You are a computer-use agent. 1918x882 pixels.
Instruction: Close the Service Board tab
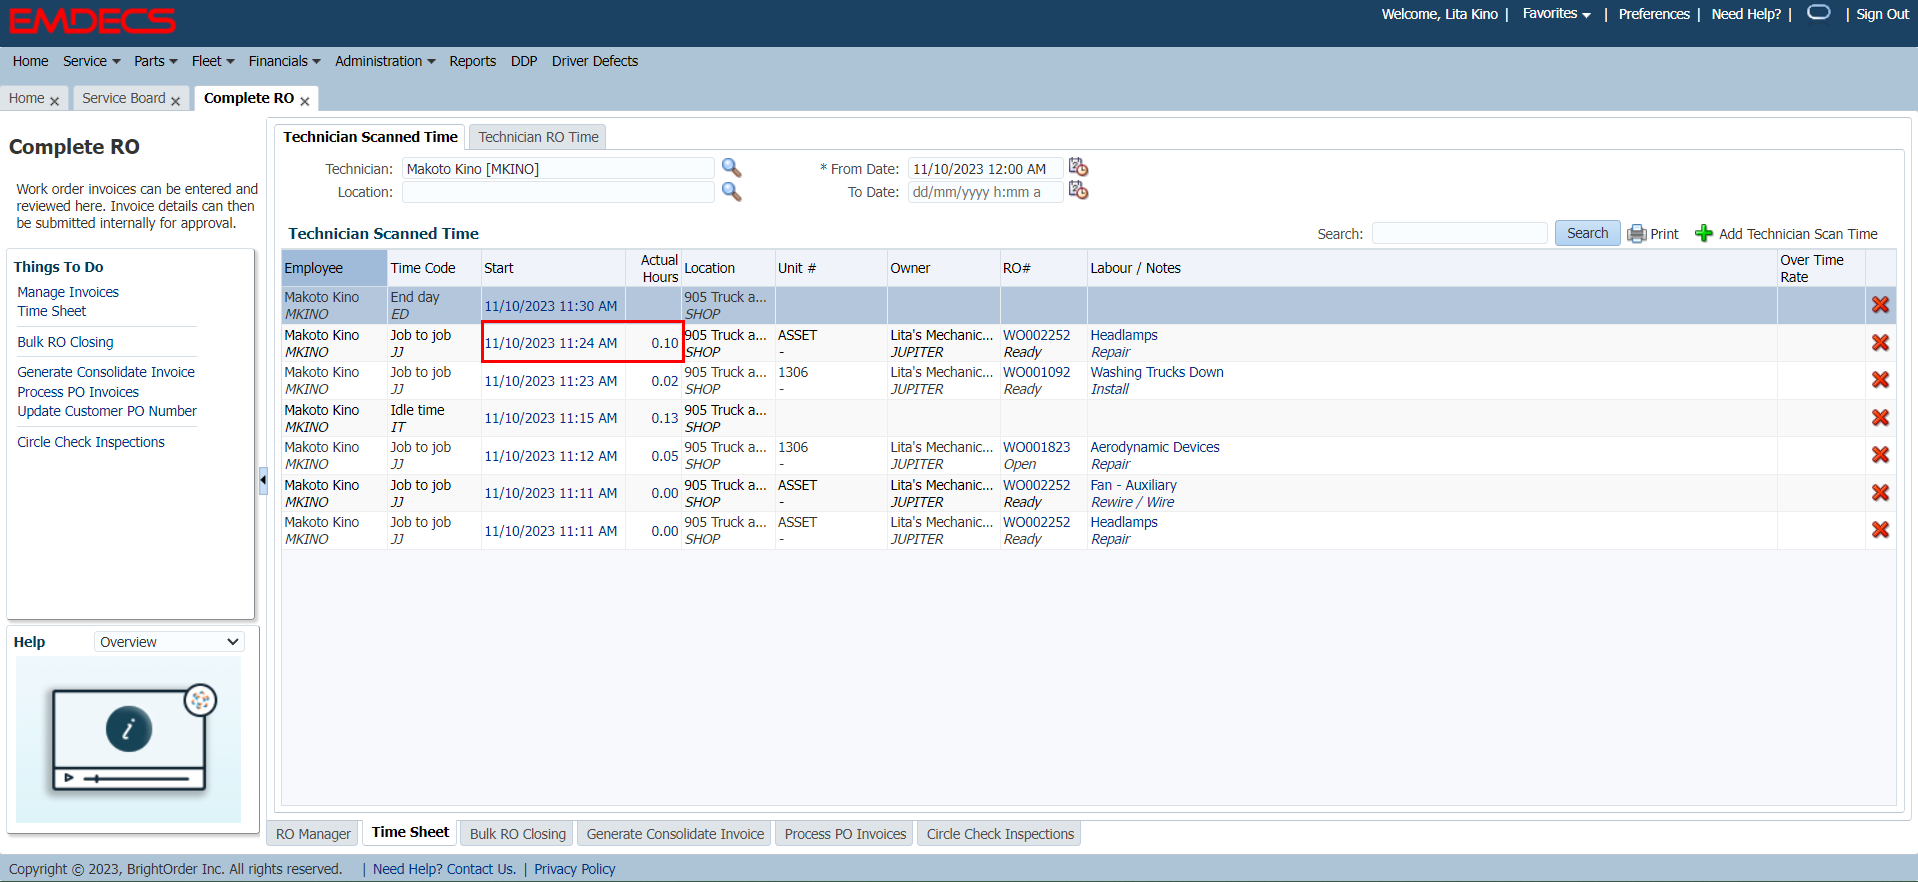click(x=175, y=101)
